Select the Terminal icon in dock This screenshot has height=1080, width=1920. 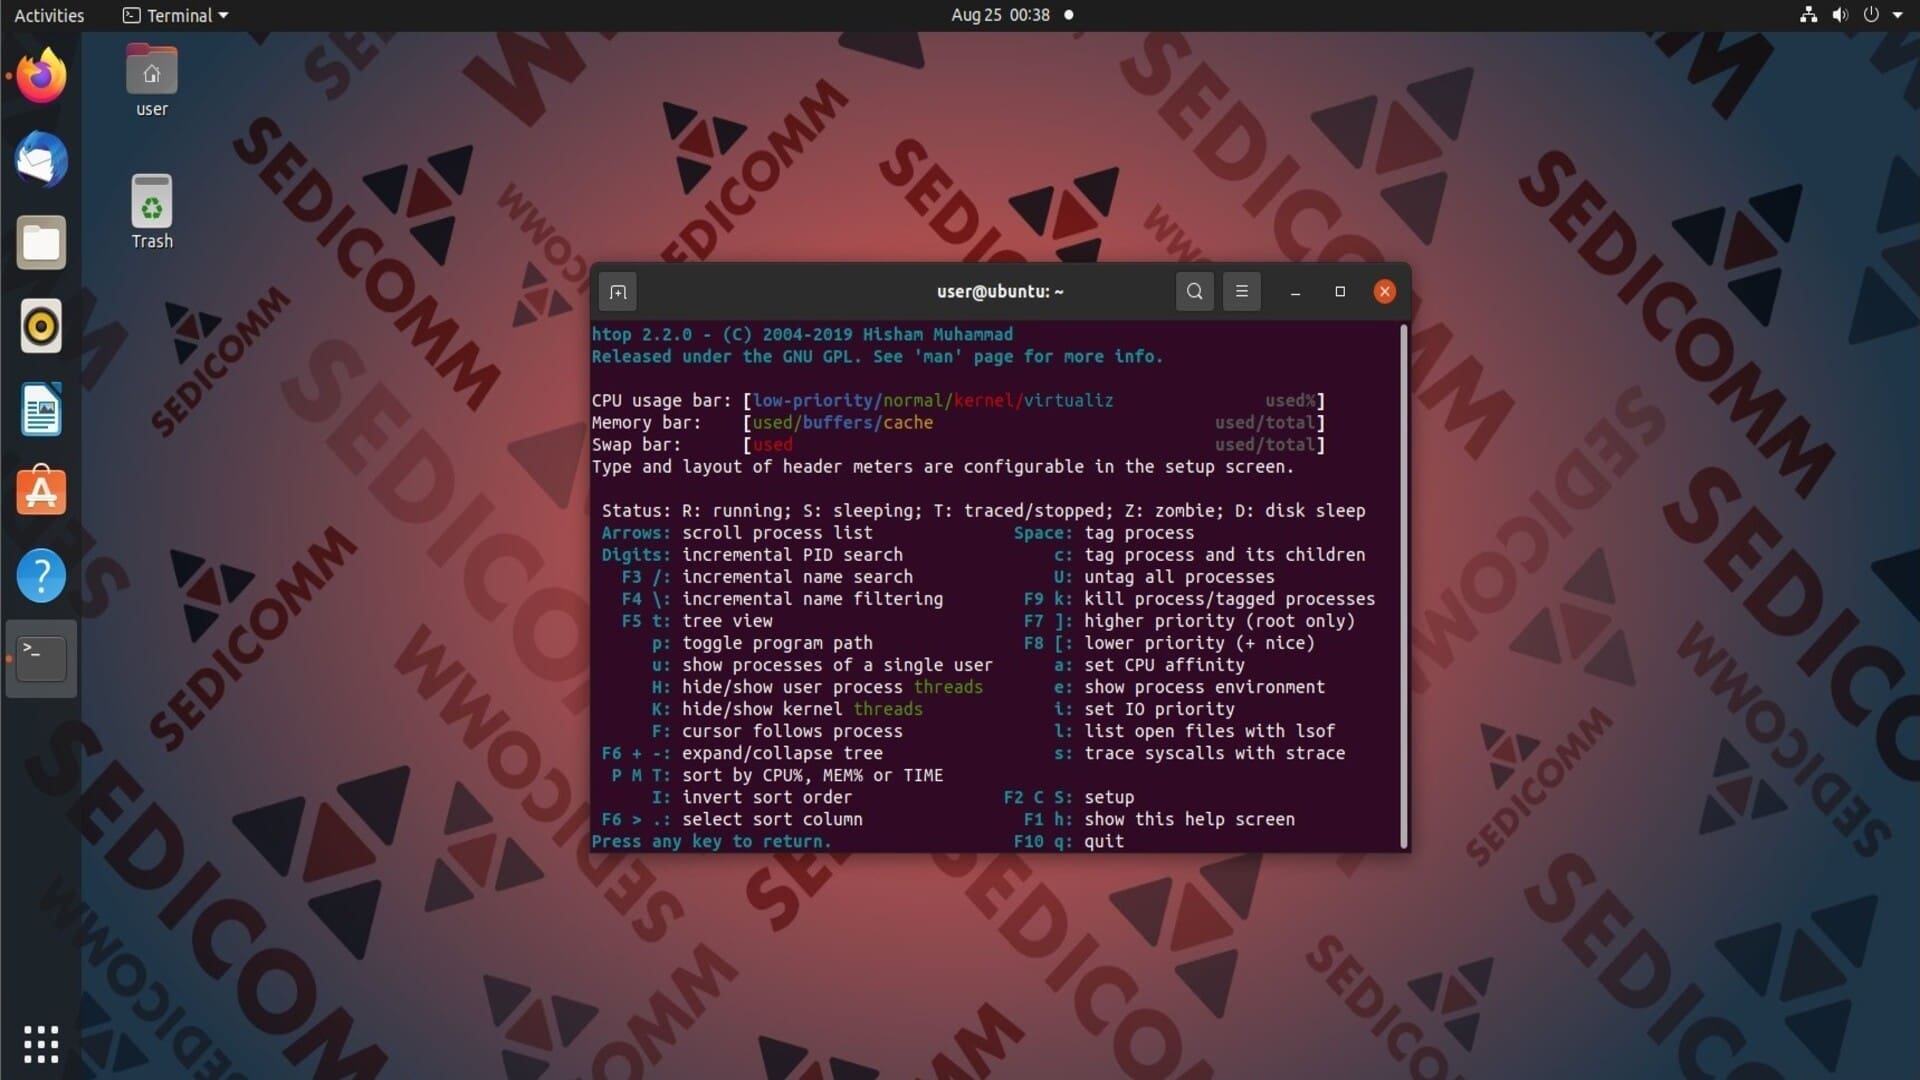click(41, 659)
